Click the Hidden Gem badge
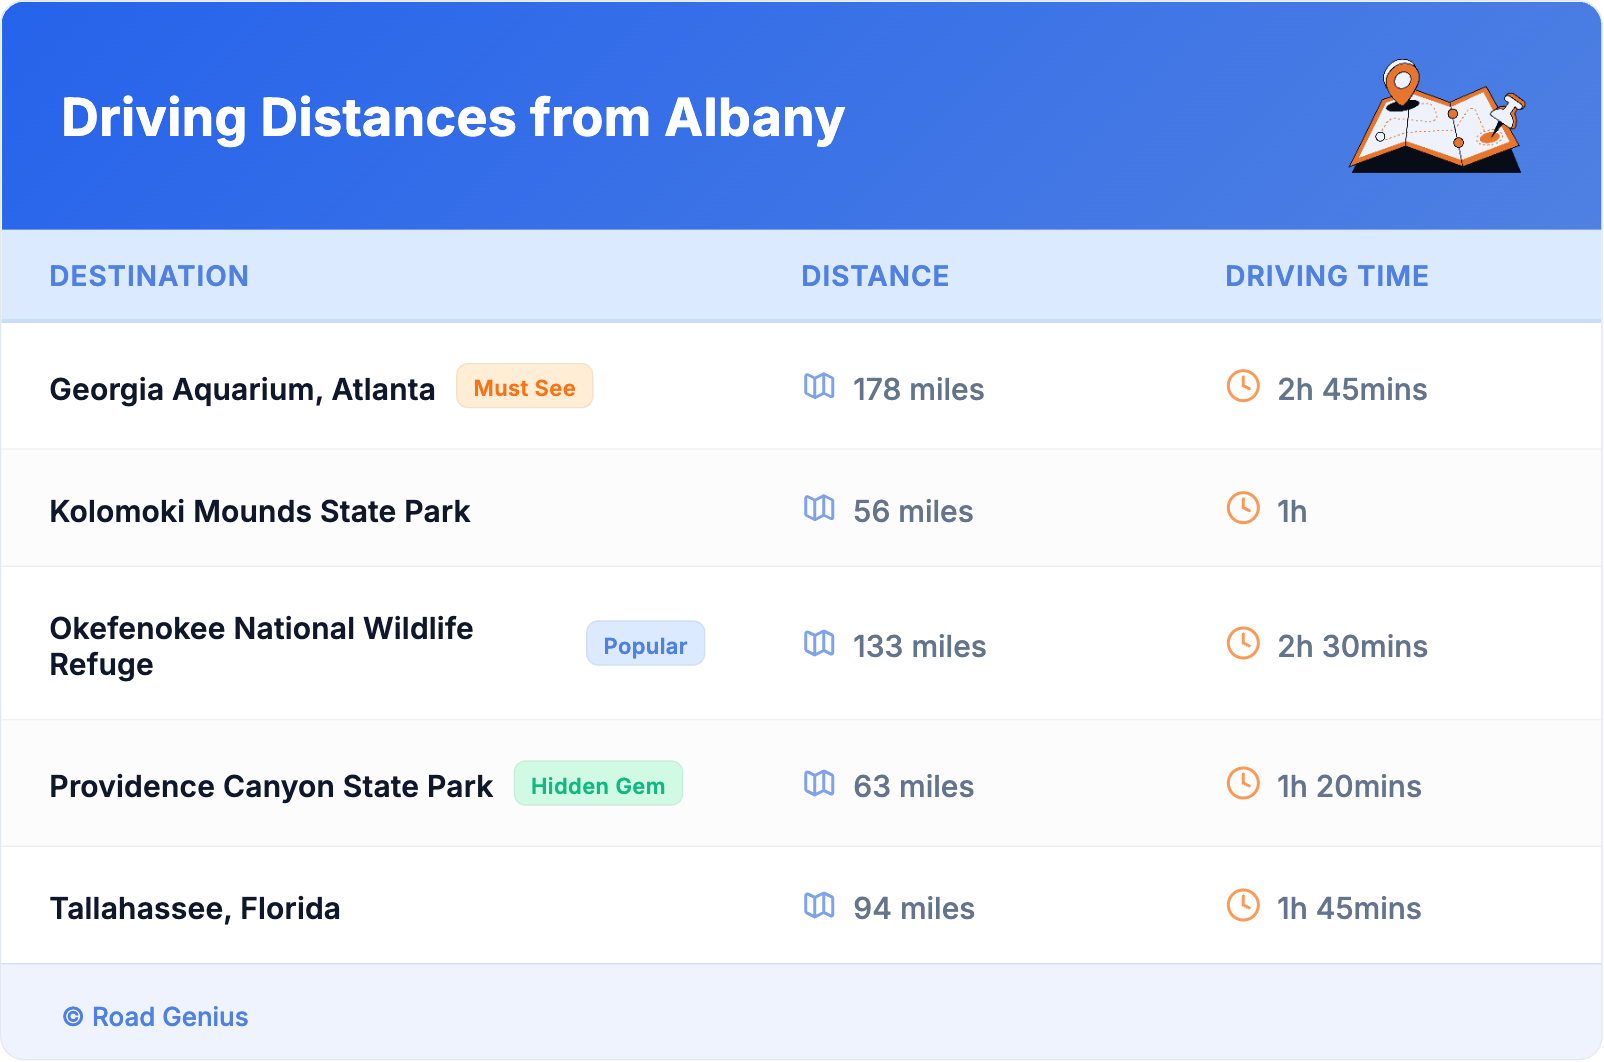 click(x=598, y=785)
